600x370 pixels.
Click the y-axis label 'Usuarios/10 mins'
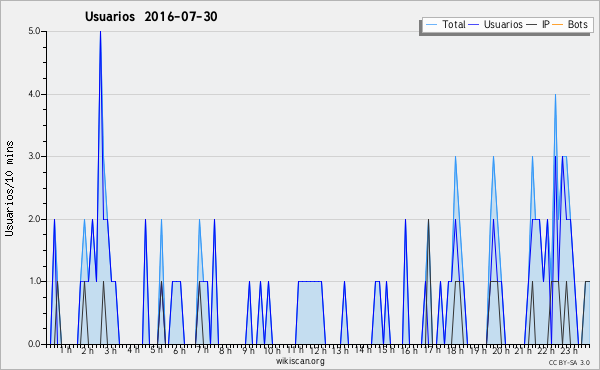tap(9, 189)
